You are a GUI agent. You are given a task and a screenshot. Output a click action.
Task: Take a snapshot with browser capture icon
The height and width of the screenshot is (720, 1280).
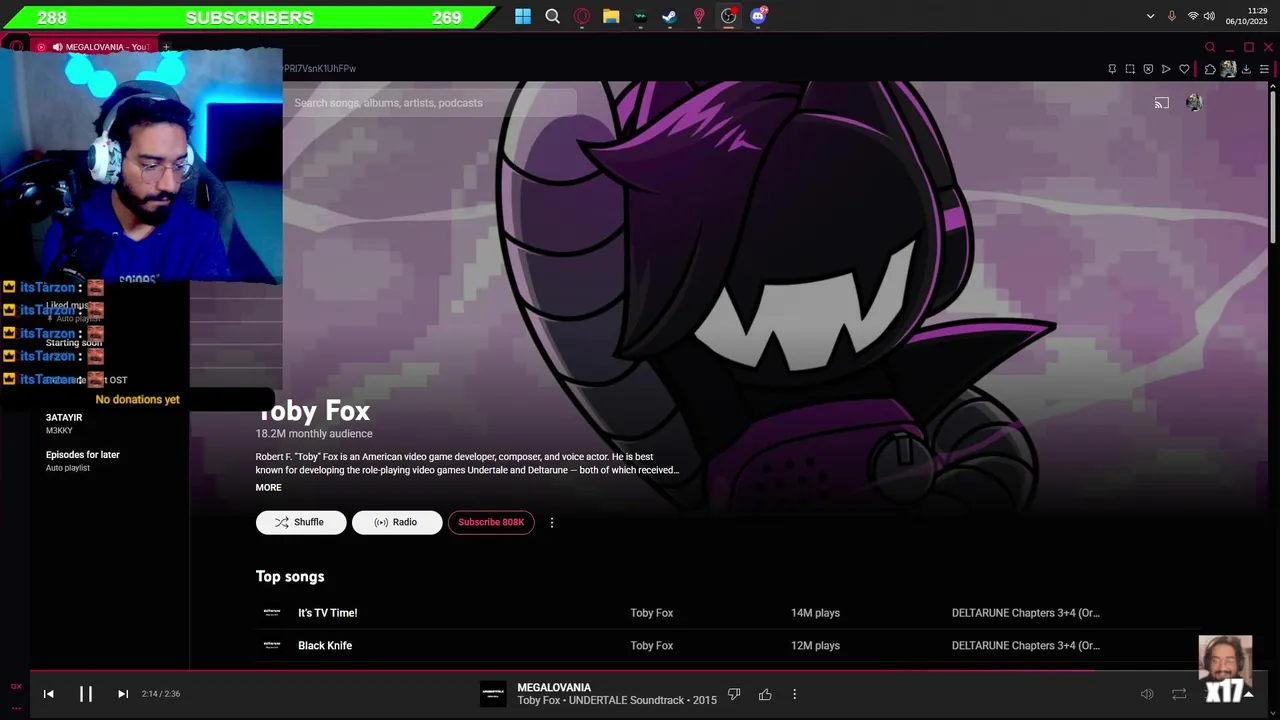1130,69
